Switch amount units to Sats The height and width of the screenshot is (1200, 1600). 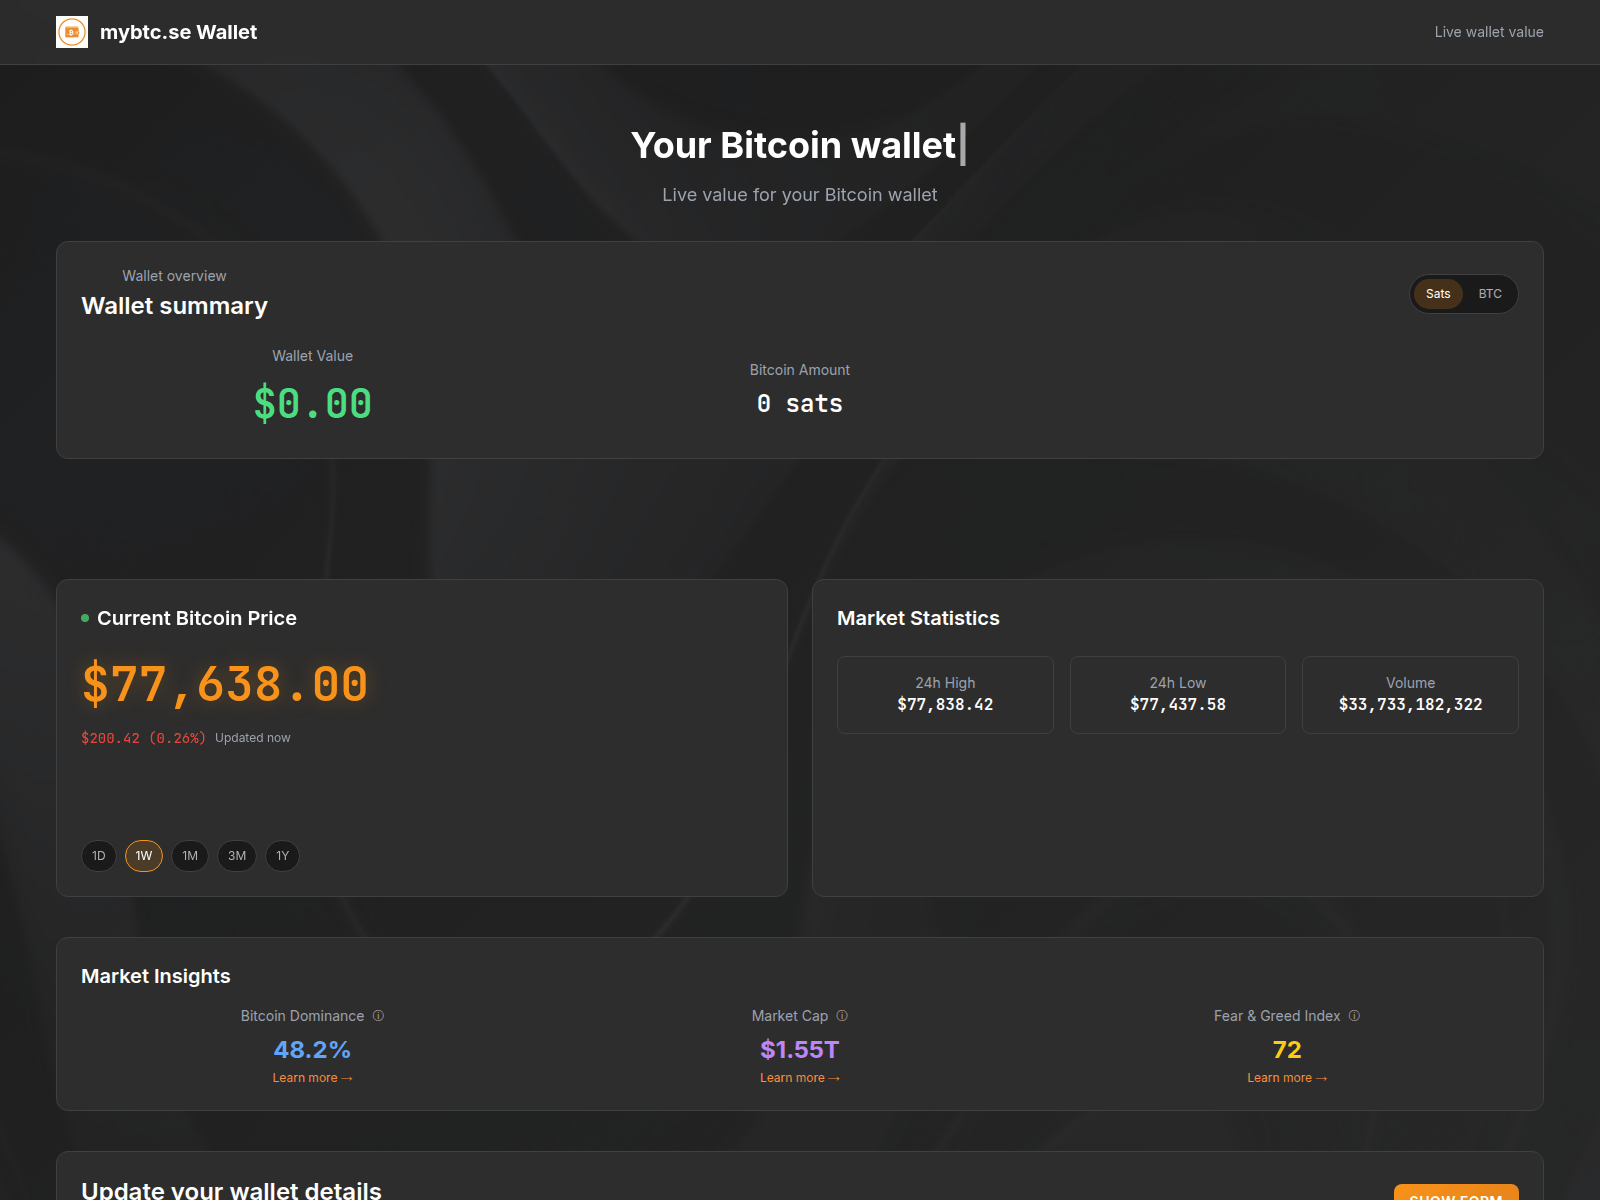[x=1438, y=294]
